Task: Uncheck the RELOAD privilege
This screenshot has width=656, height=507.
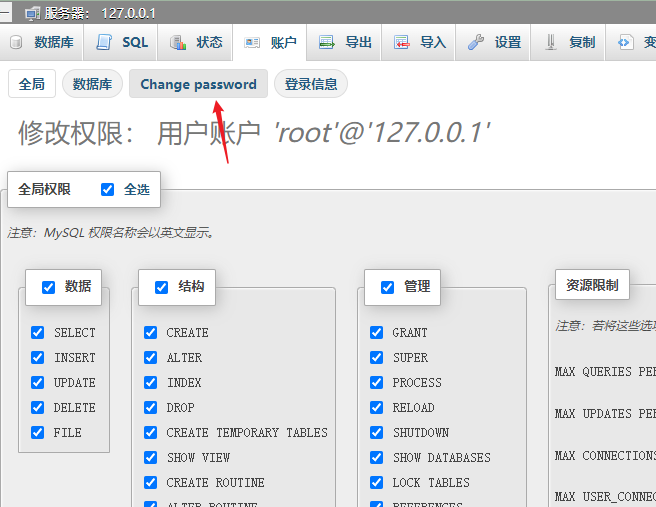Action: pos(377,407)
